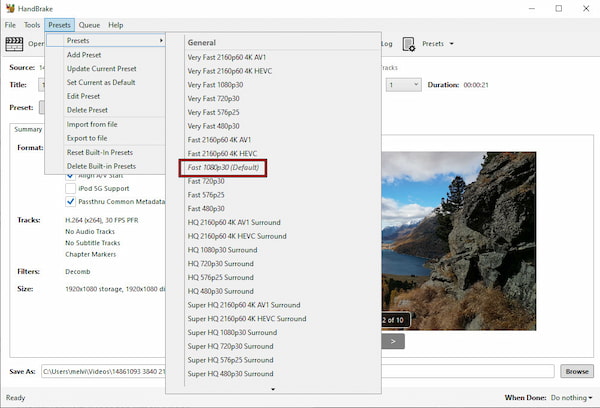Open the Tools menu
The height and width of the screenshot is (408, 600).
point(32,25)
